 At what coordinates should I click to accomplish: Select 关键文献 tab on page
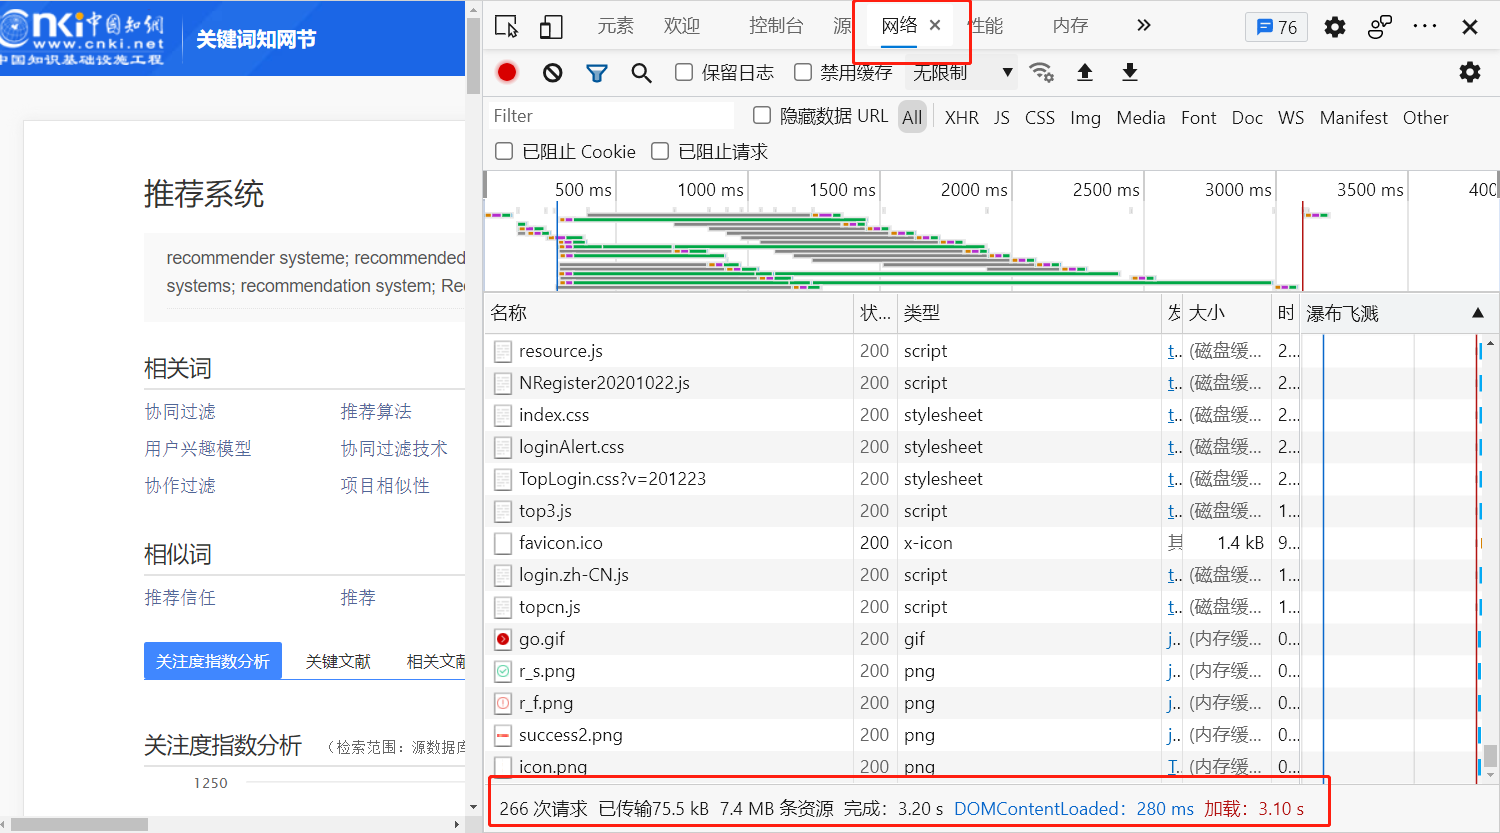[x=338, y=661]
